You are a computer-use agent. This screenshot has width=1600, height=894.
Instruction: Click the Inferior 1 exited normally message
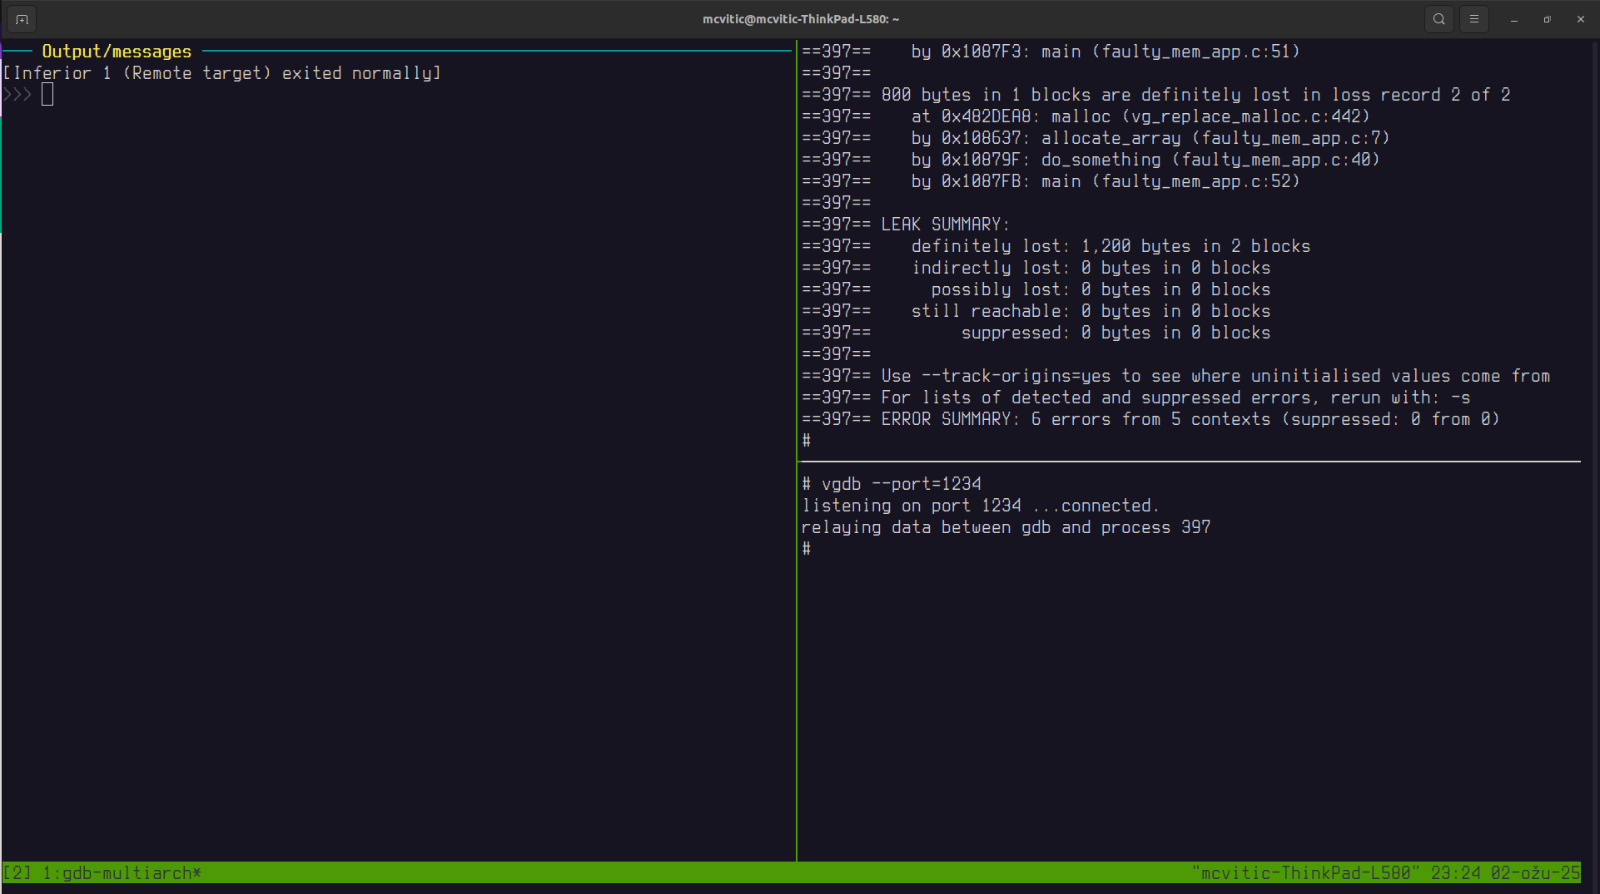coord(221,73)
